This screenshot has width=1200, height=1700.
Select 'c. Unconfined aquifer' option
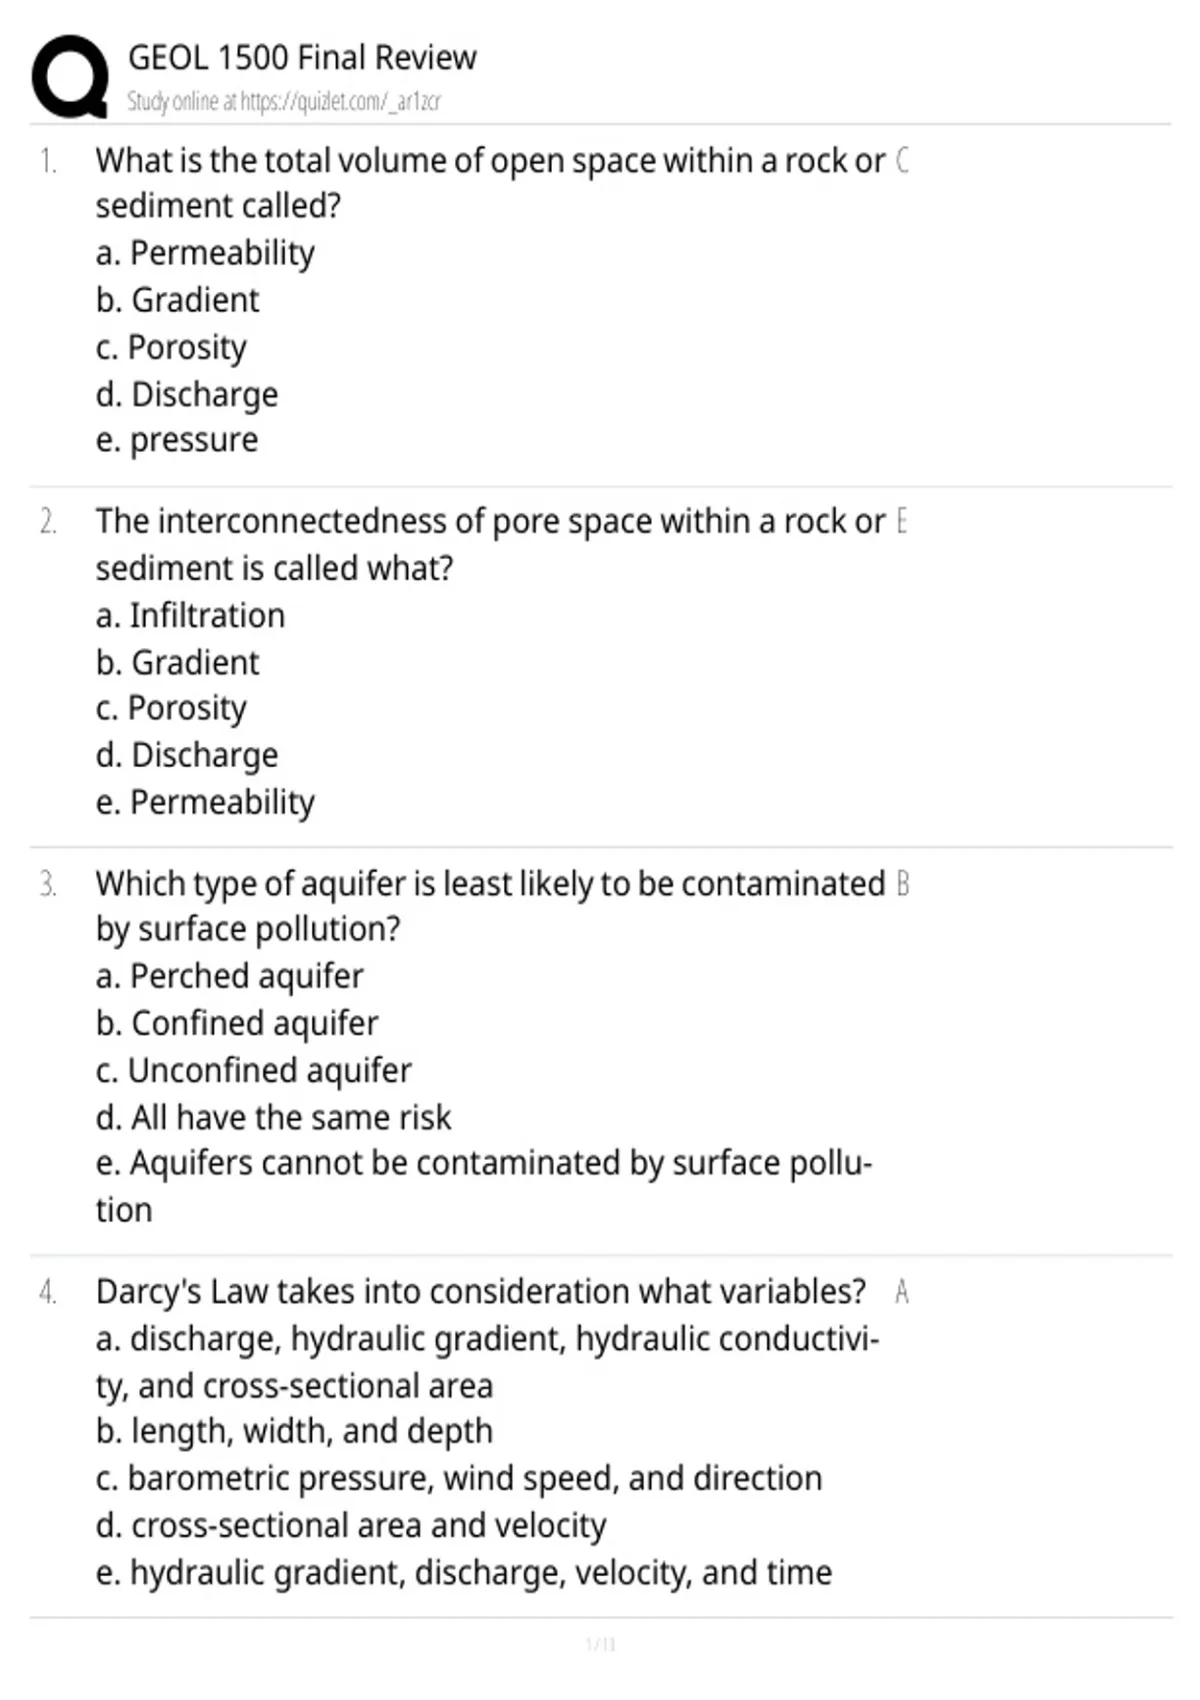click(x=254, y=1070)
